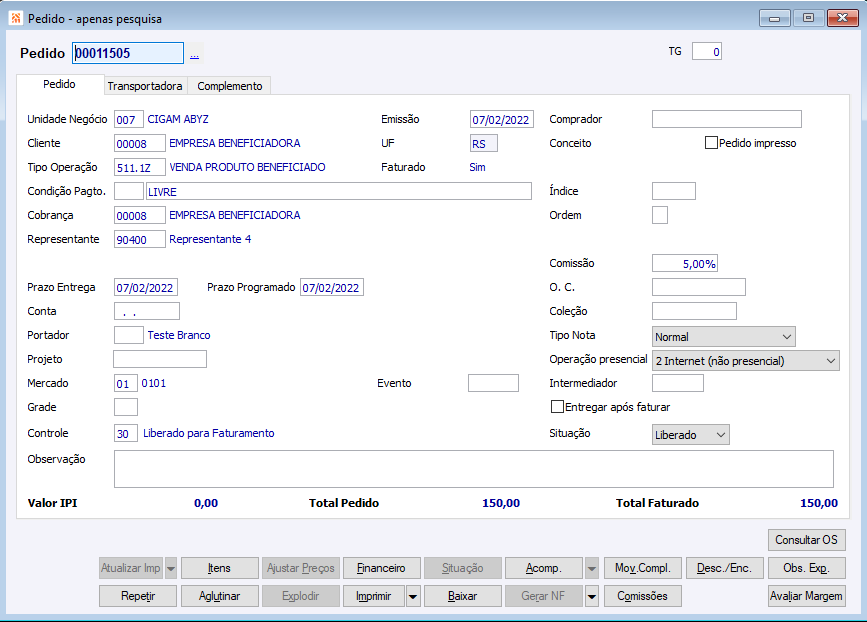Toggle the Pedido impresso checkbox
867x622 pixels.
tap(712, 143)
